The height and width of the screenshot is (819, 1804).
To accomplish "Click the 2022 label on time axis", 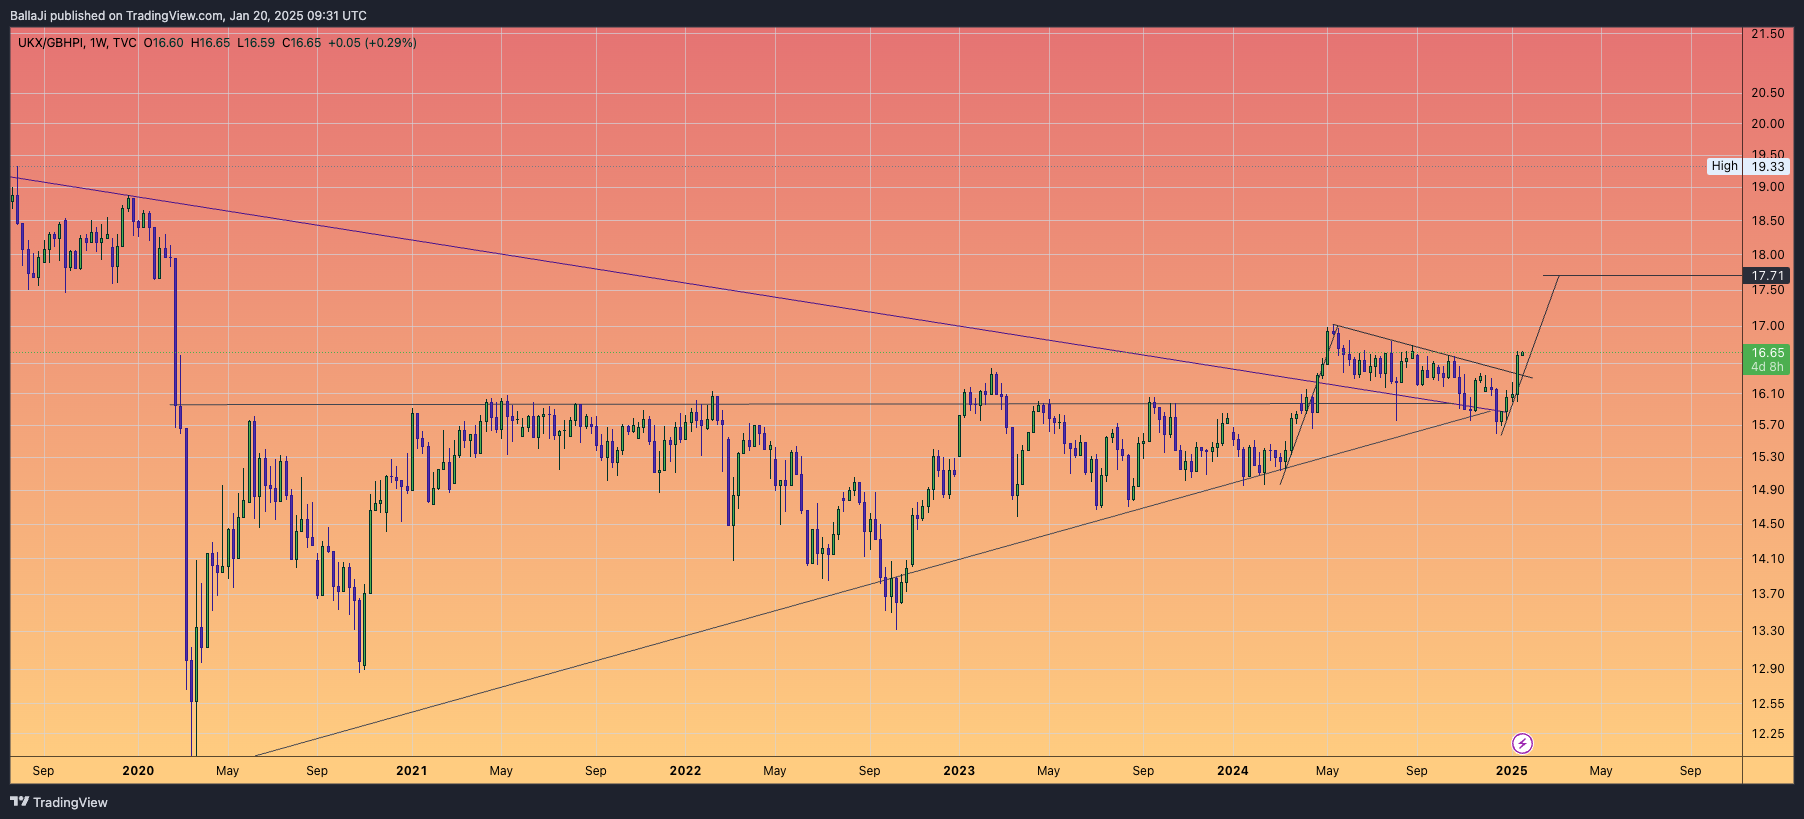I will (x=685, y=771).
